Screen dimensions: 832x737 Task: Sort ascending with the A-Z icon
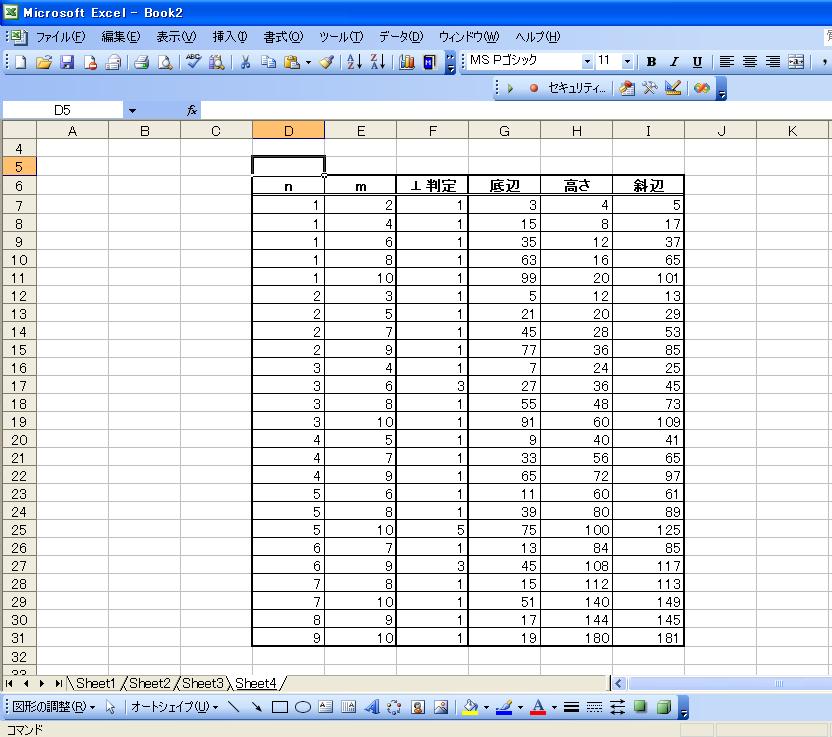[x=354, y=62]
